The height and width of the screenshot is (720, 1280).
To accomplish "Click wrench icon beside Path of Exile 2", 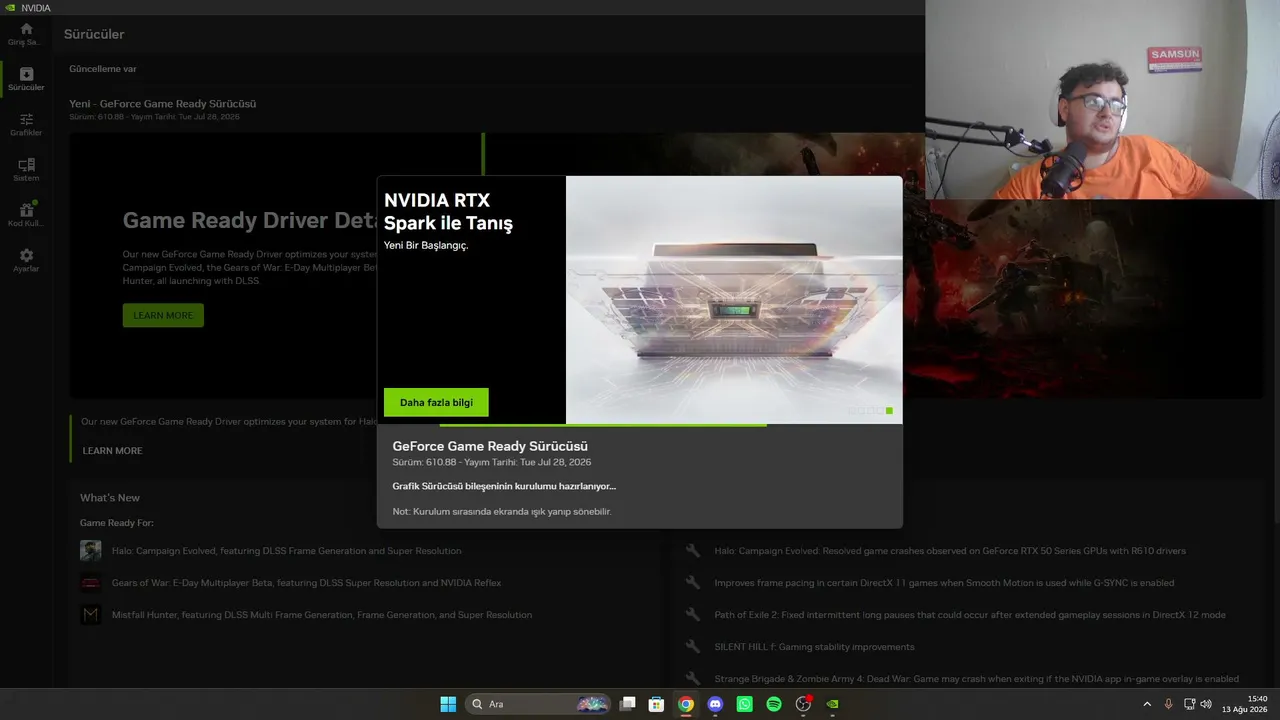I will click(693, 615).
